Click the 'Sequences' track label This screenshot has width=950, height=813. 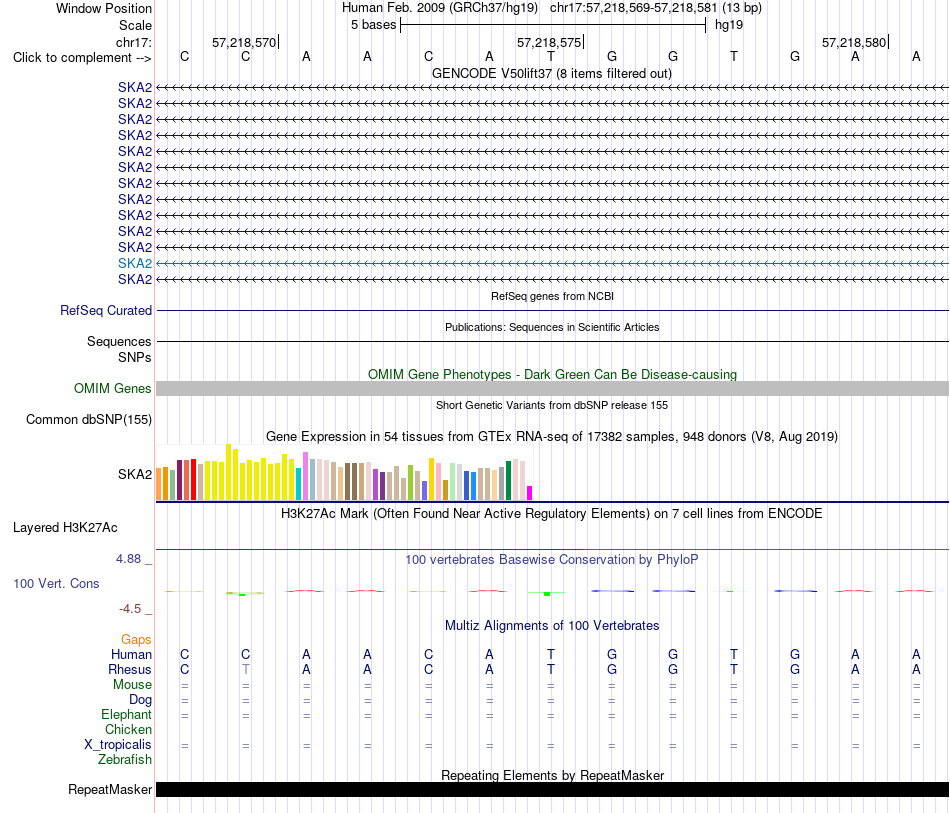tap(119, 342)
